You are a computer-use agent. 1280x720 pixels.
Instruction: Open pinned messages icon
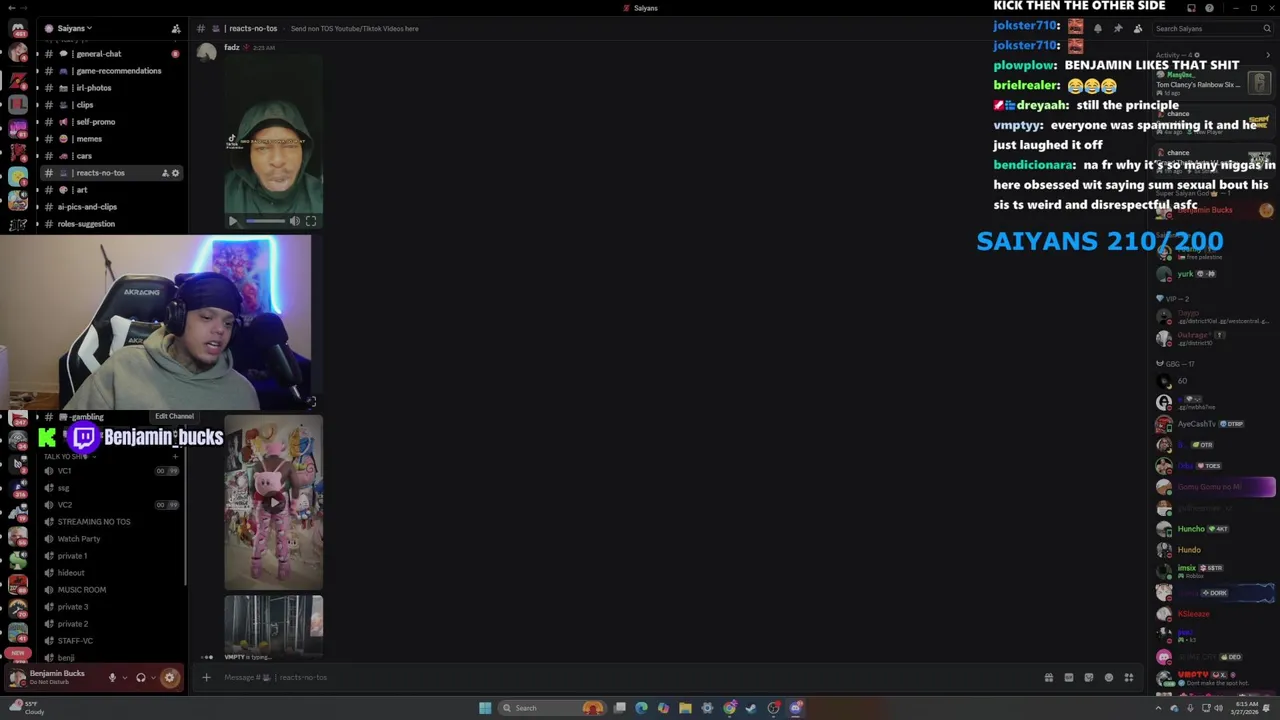point(1118,28)
